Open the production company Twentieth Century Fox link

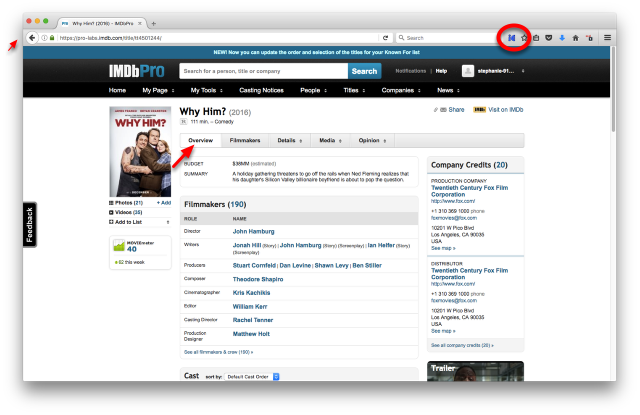point(469,191)
